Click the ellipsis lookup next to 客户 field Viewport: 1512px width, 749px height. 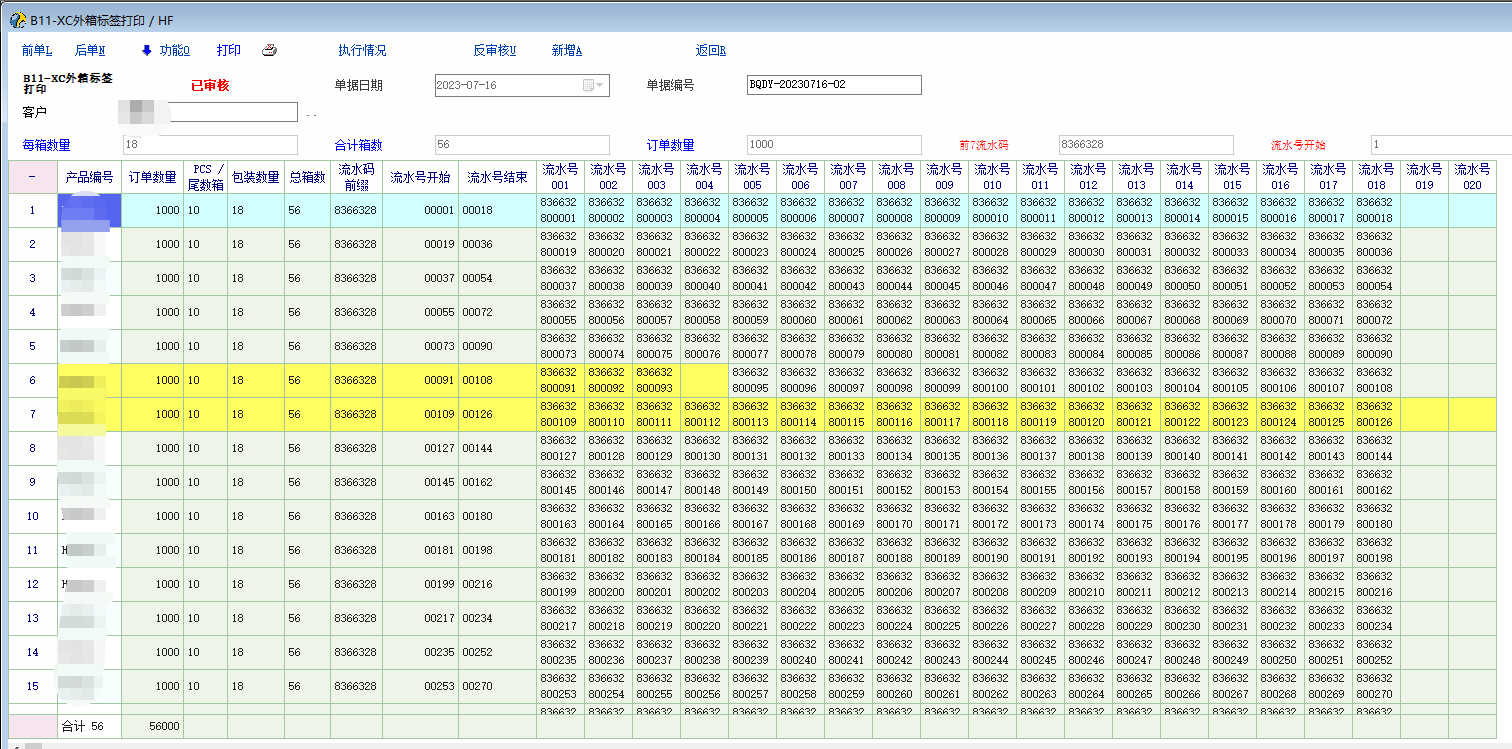point(312,114)
